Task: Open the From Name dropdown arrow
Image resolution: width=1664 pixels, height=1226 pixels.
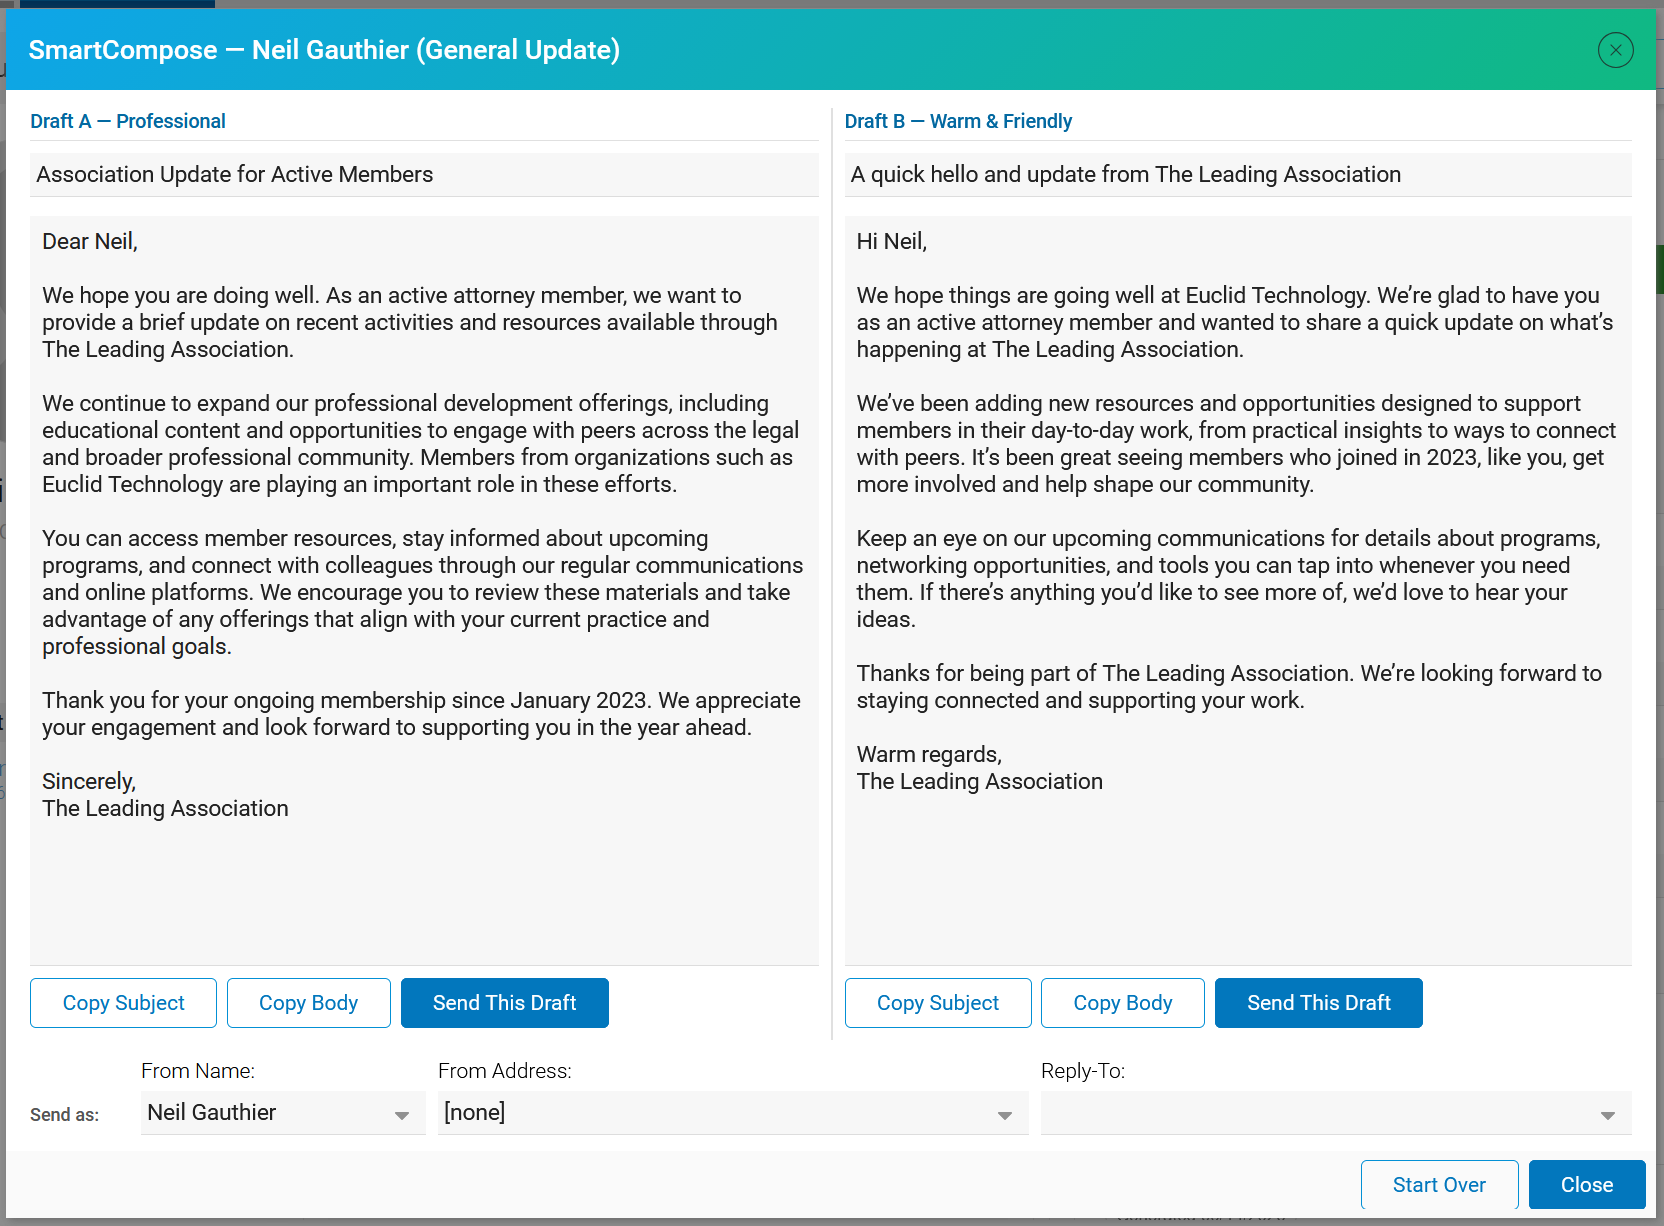Action: [x=402, y=1115]
